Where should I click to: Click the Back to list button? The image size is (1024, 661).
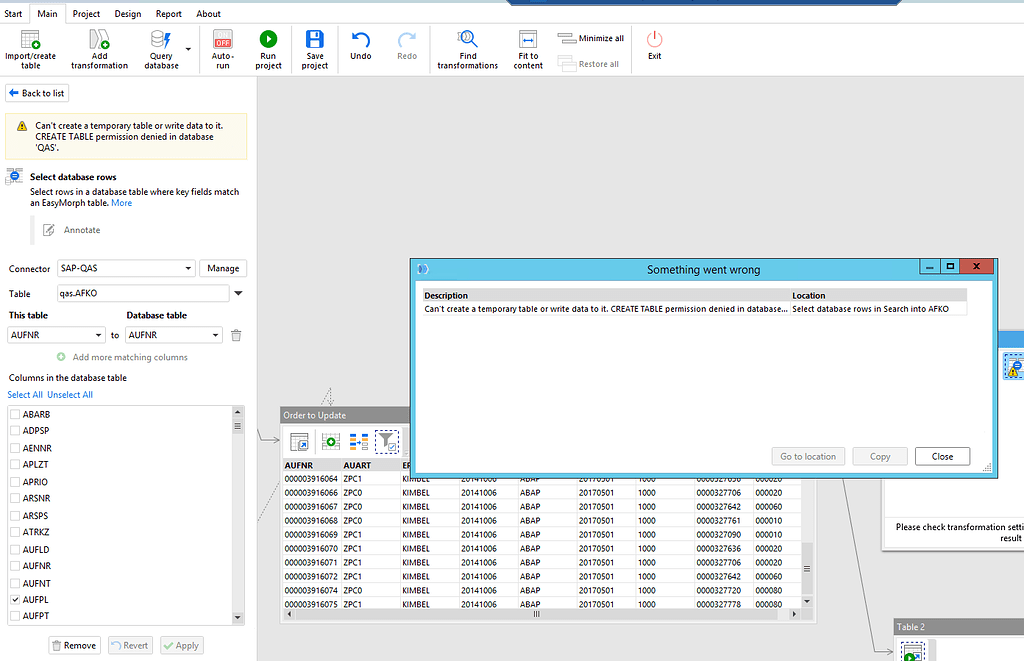[x=37, y=93]
